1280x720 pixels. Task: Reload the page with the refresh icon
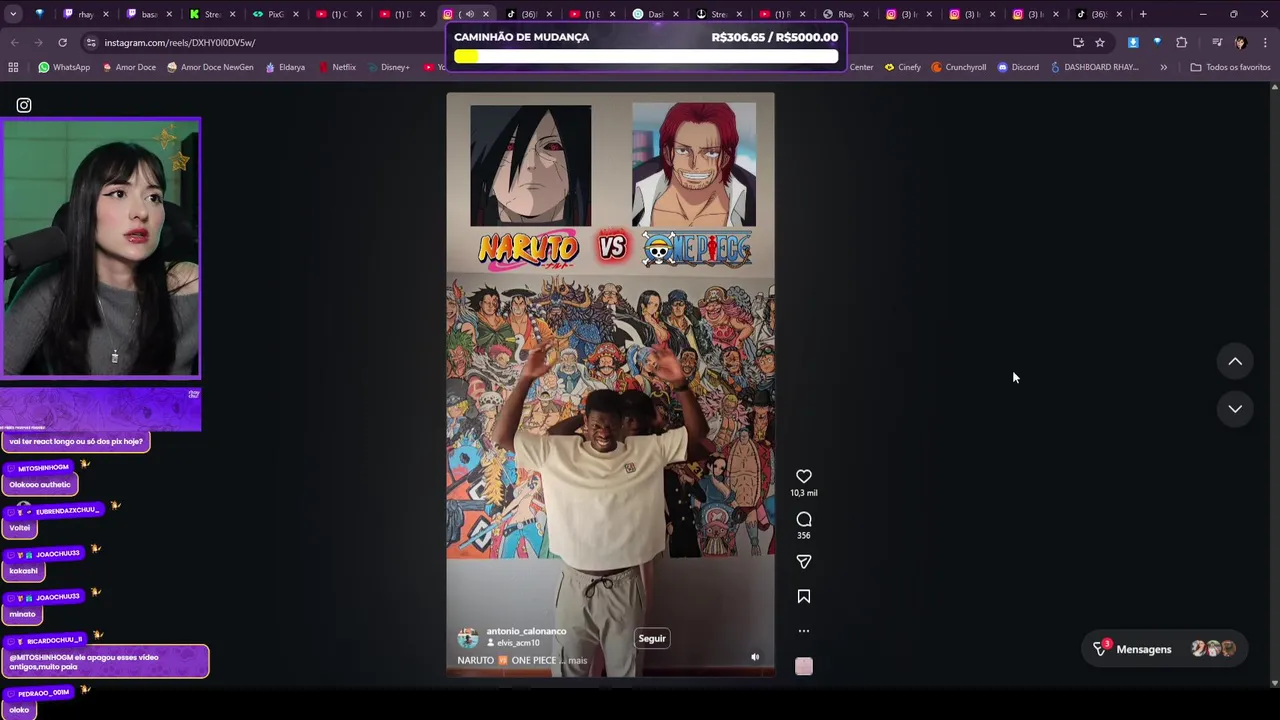point(62,43)
